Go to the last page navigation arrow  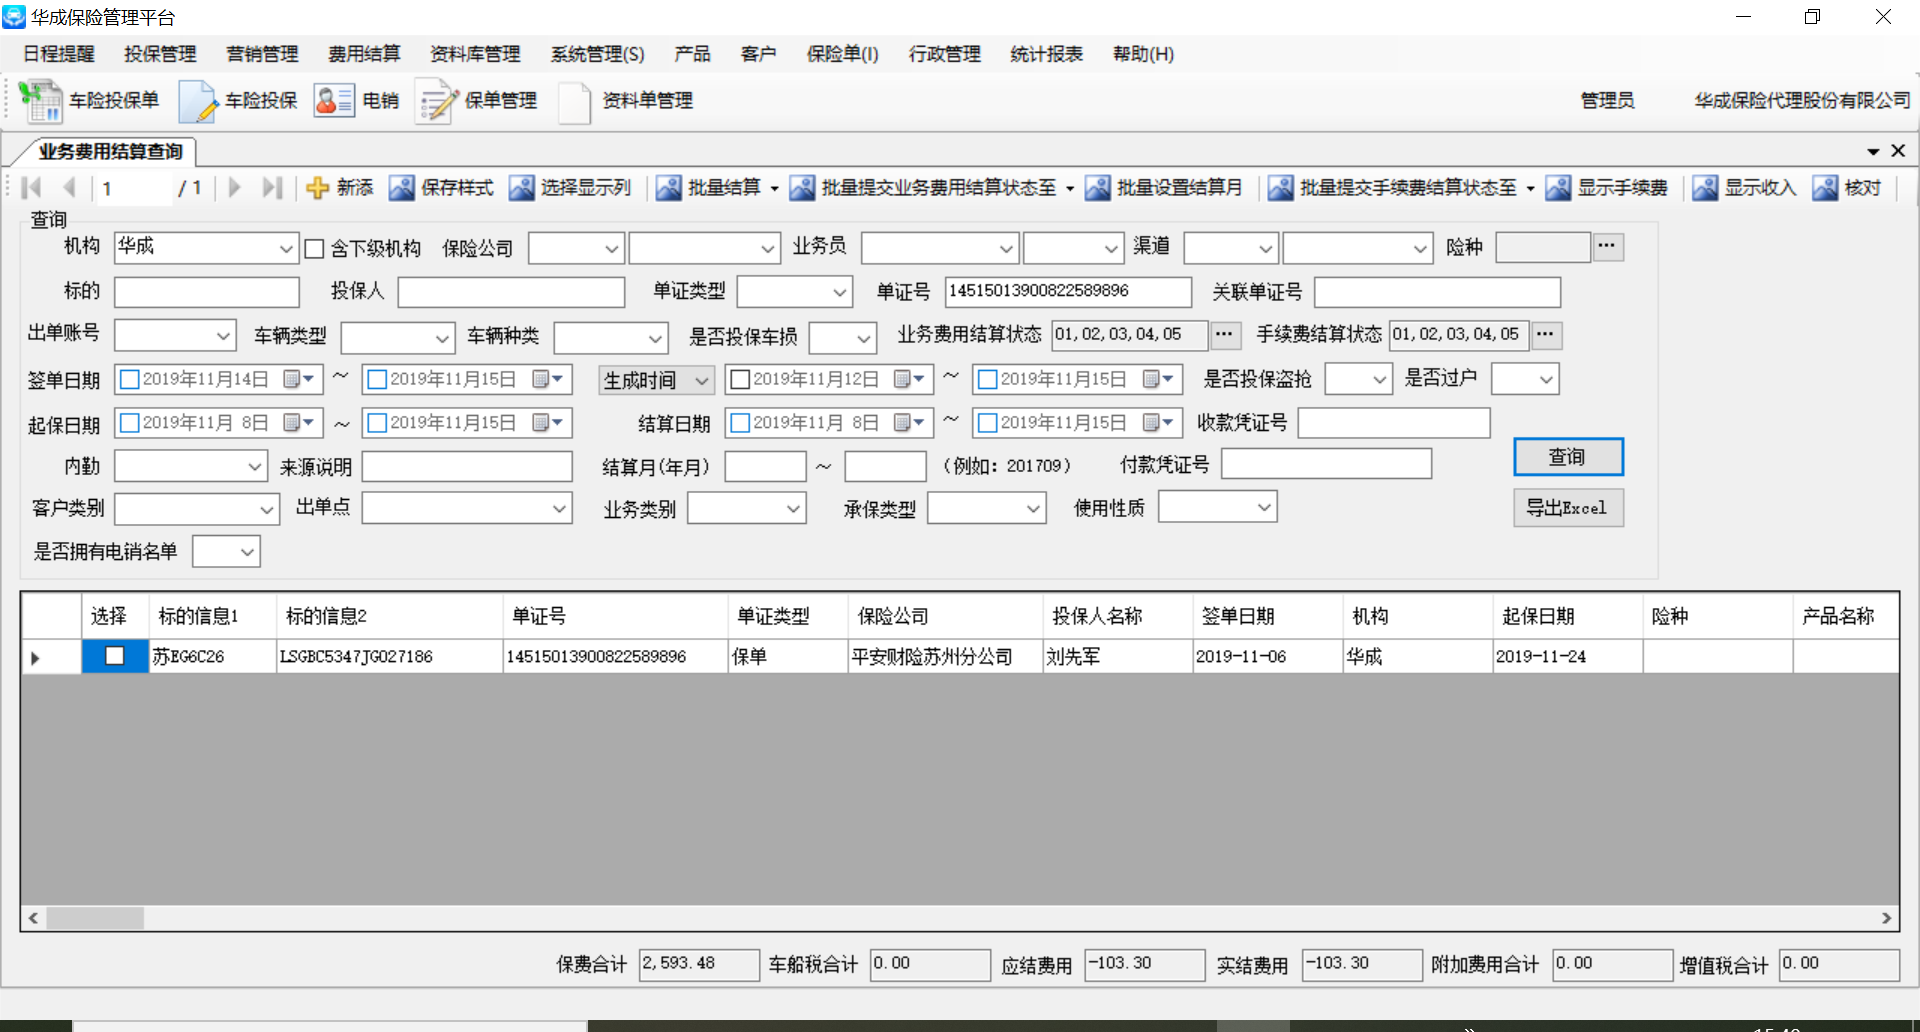pyautogui.click(x=271, y=188)
